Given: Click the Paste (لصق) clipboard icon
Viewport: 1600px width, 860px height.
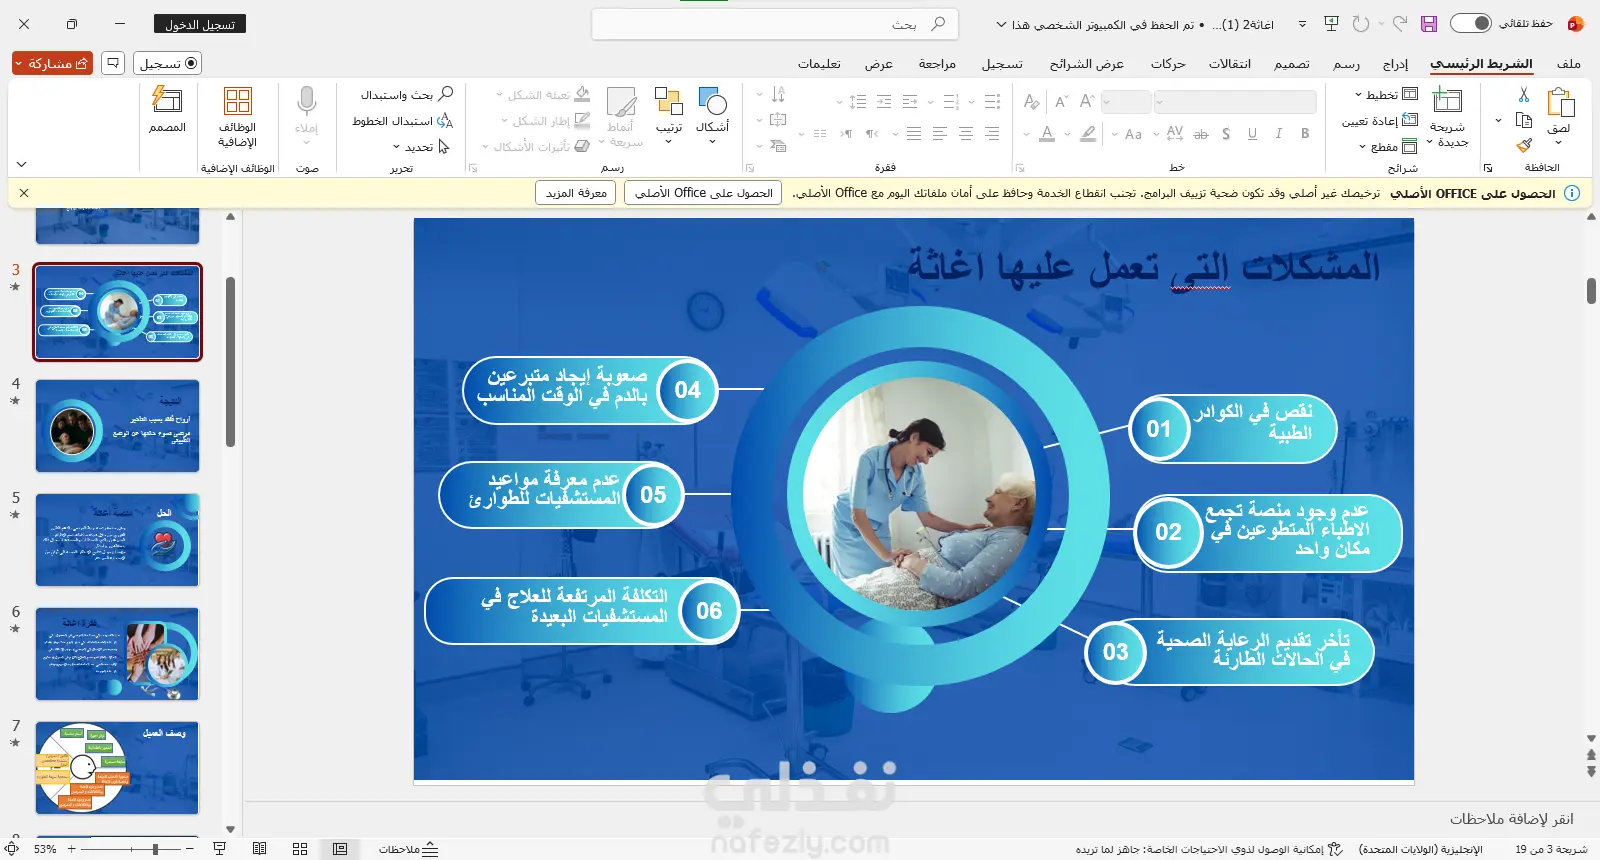Looking at the screenshot, I should click(x=1559, y=102).
